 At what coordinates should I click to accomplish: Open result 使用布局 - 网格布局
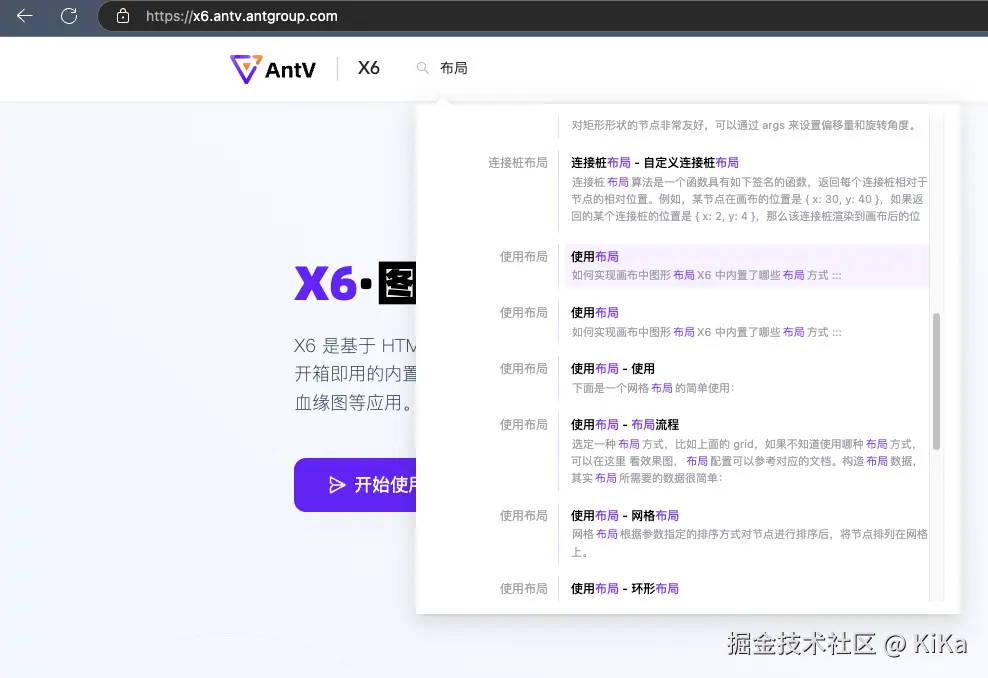pyautogui.click(x=624, y=515)
